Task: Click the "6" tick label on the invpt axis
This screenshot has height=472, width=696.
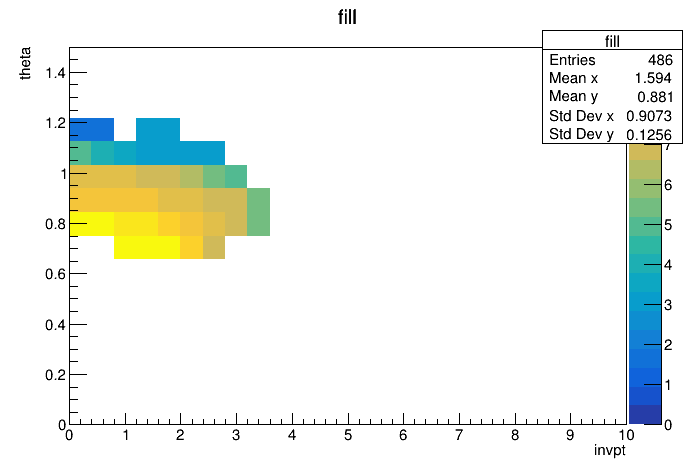Action: click(x=403, y=435)
